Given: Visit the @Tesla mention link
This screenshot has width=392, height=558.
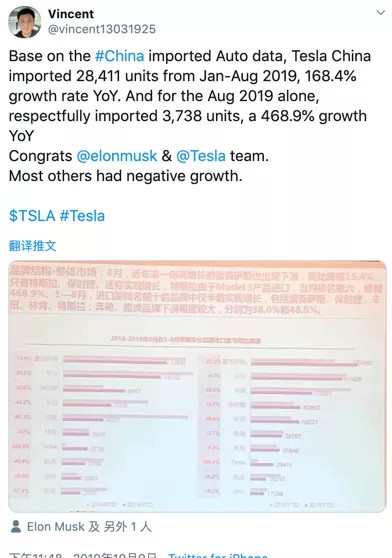Looking at the screenshot, I should [x=201, y=156].
